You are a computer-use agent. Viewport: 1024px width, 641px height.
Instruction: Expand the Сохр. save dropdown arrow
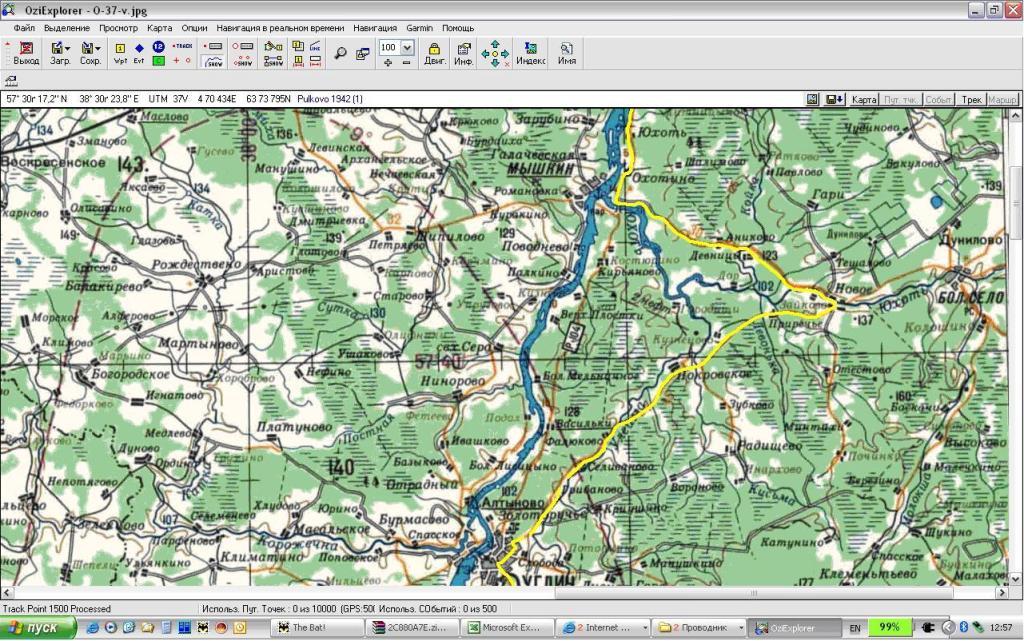[x=98, y=47]
